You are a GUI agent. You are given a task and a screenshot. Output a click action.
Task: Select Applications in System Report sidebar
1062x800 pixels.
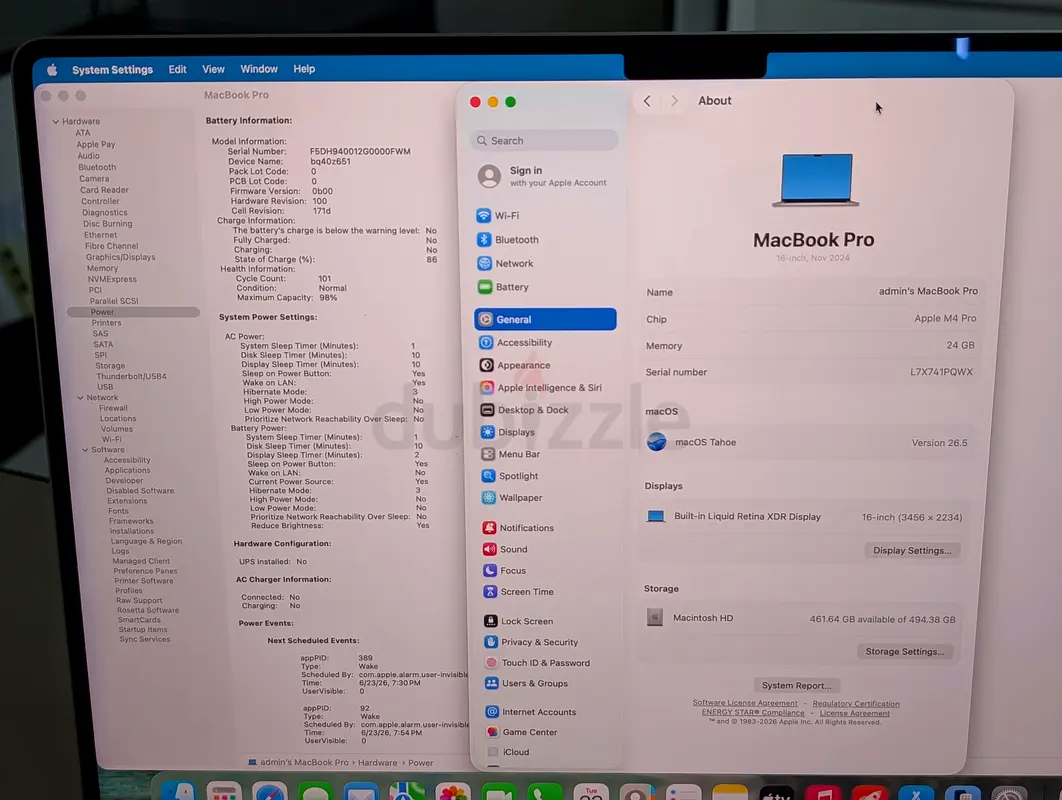pos(127,470)
